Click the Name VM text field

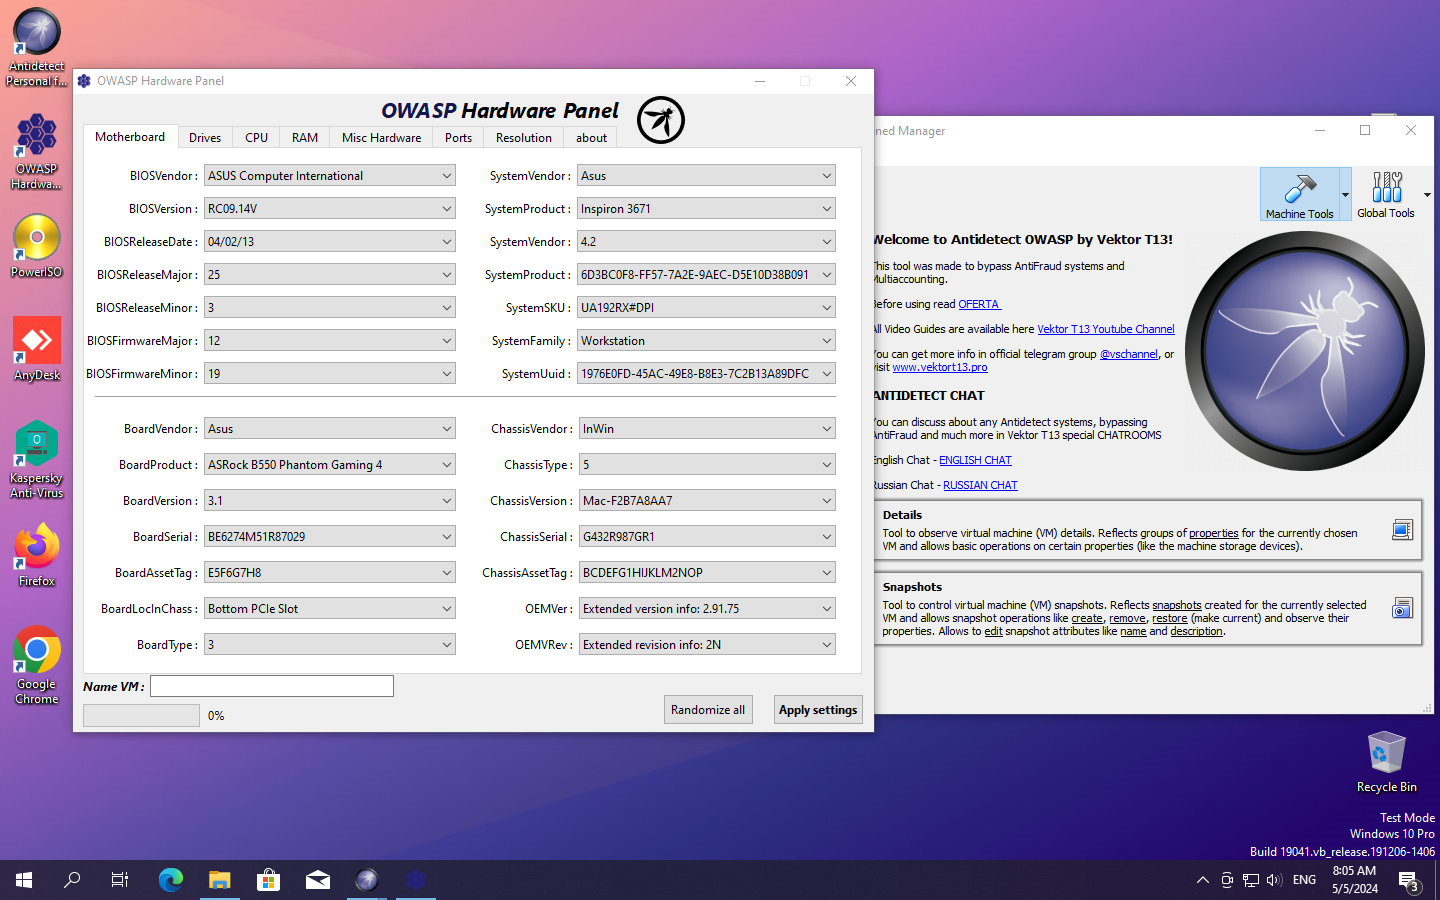272,686
